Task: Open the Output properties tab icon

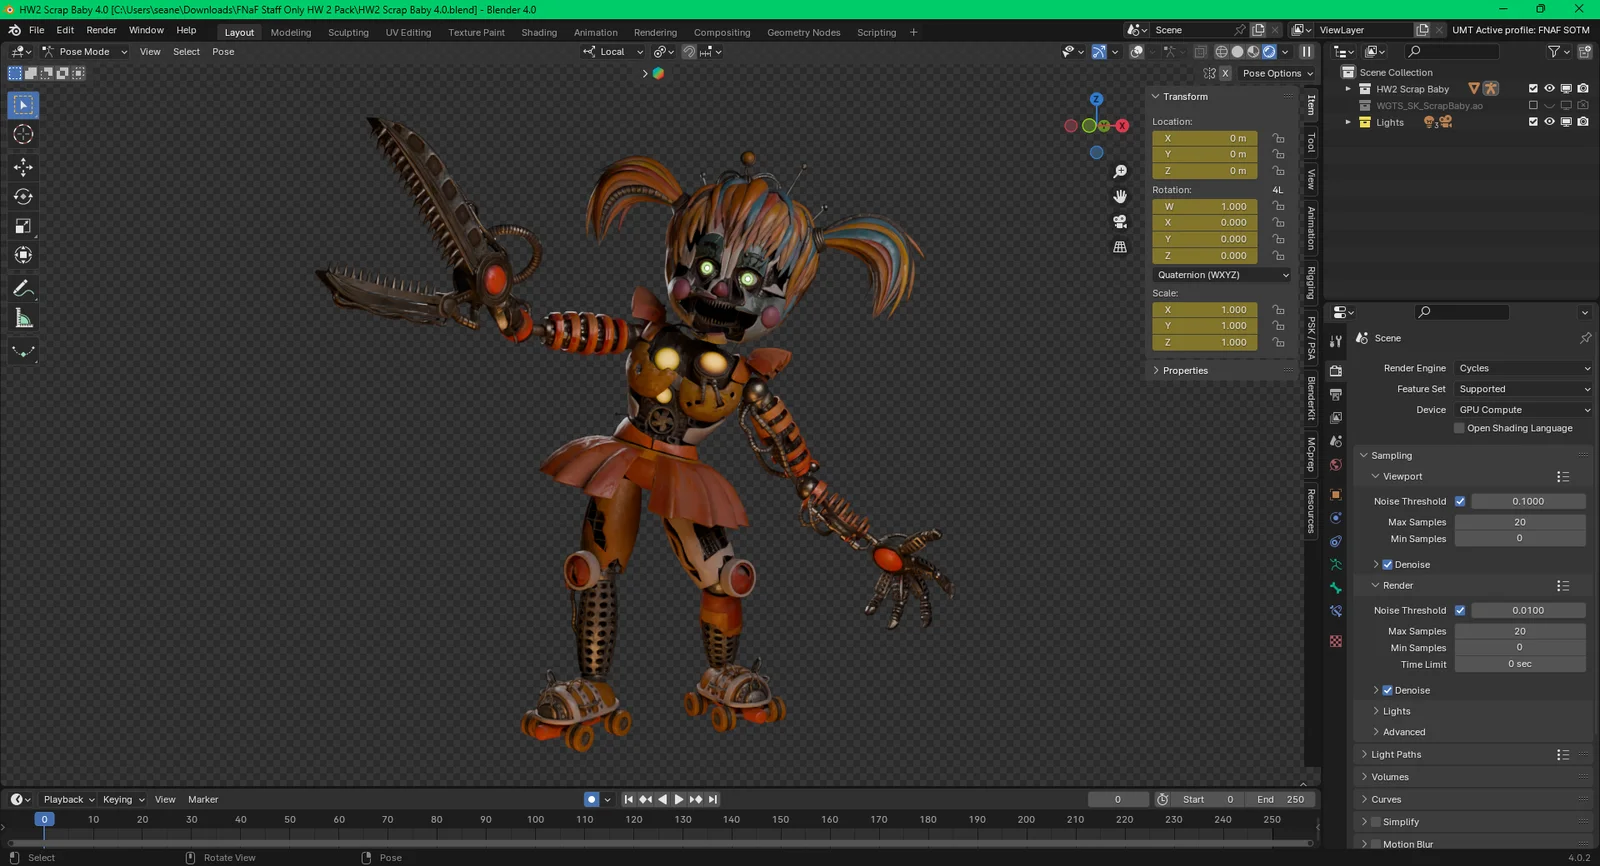Action: [x=1336, y=395]
